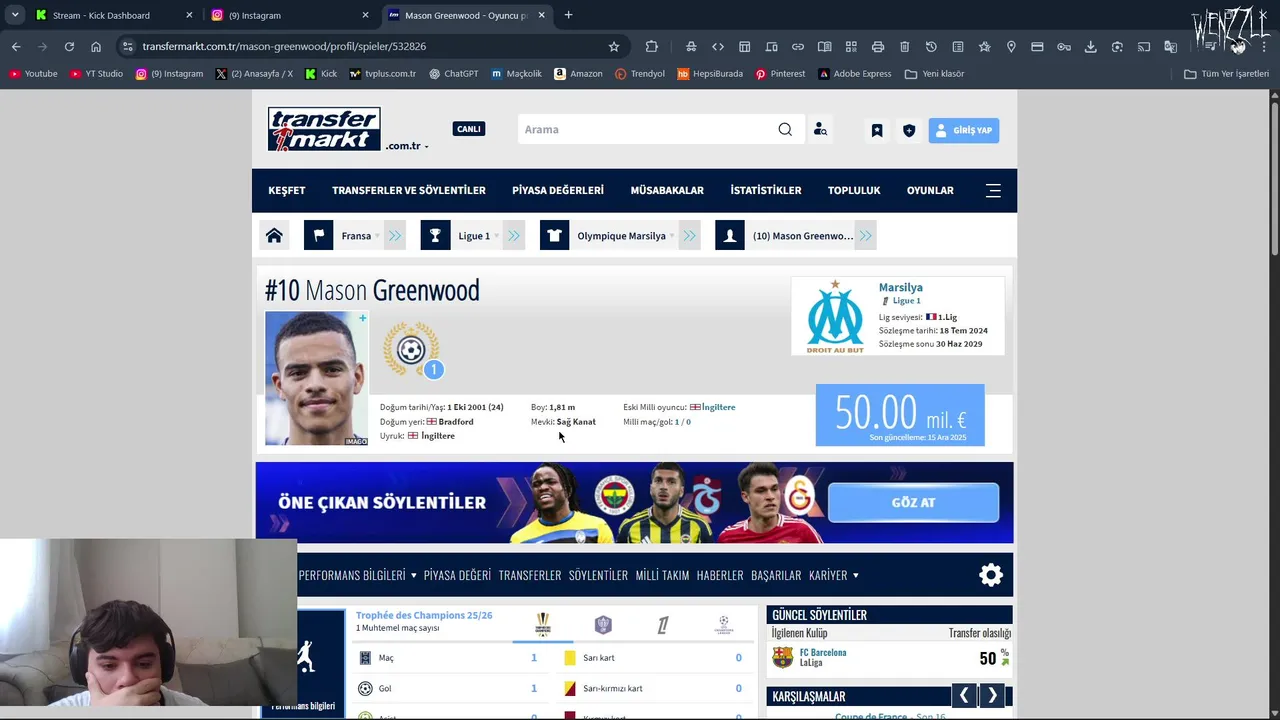Open the Tüm Yer İşaretleri folder
The width and height of the screenshot is (1280, 720).
pyautogui.click(x=1226, y=73)
